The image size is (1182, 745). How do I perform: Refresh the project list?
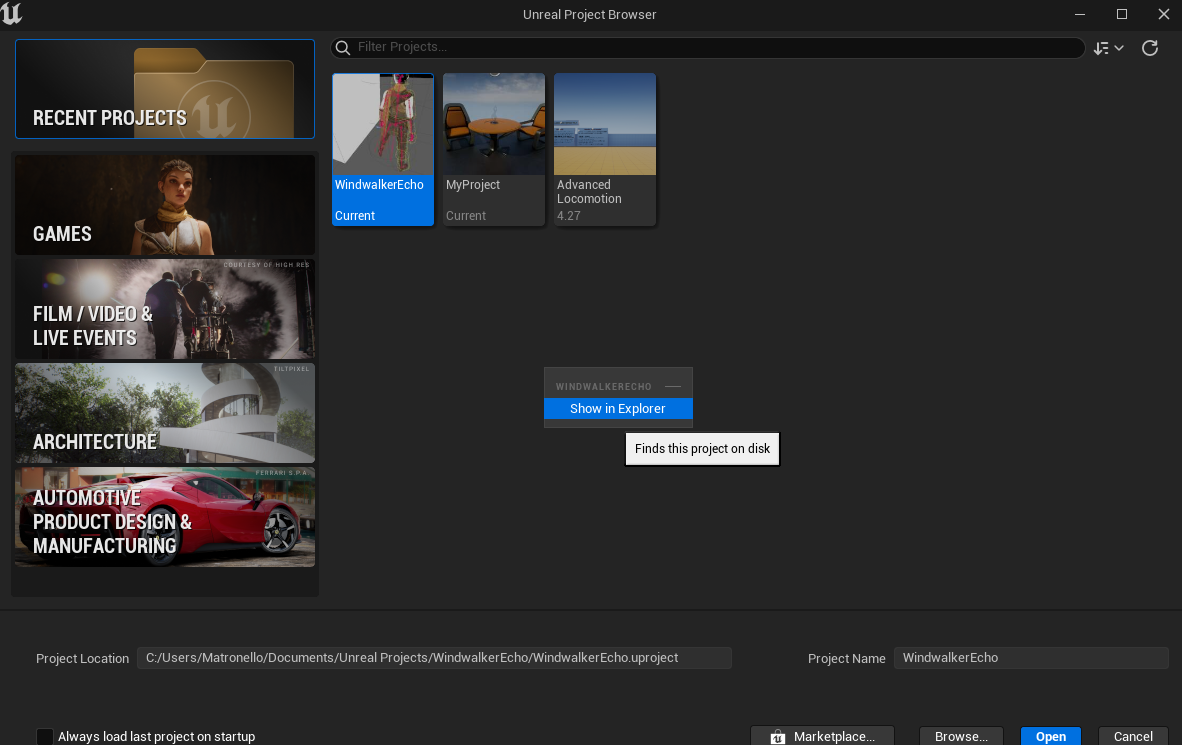tap(1150, 48)
